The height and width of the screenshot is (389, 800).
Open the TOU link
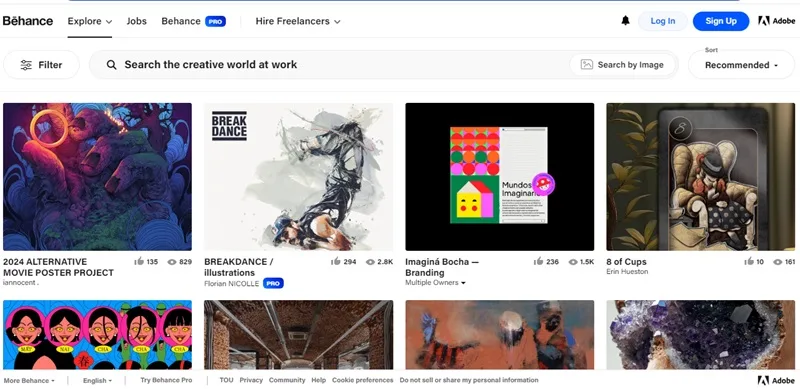[x=226, y=380]
